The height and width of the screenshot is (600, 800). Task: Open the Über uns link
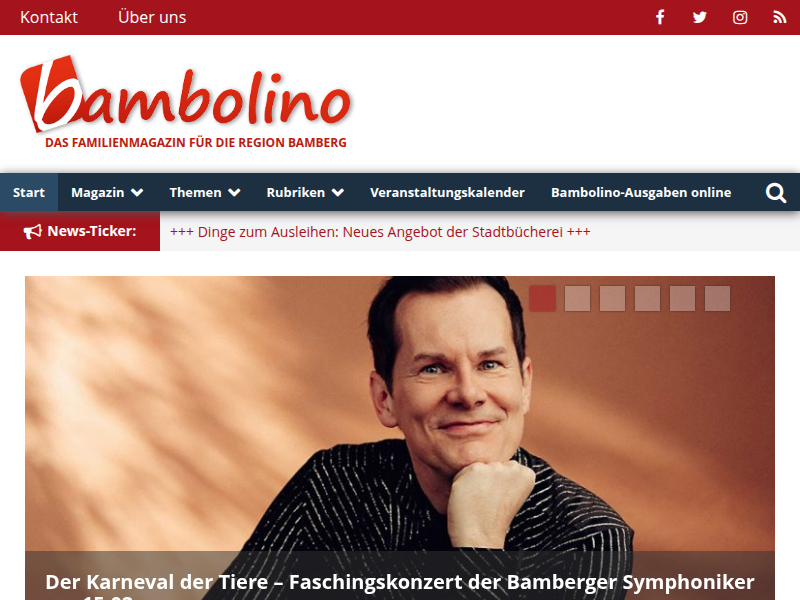[152, 17]
